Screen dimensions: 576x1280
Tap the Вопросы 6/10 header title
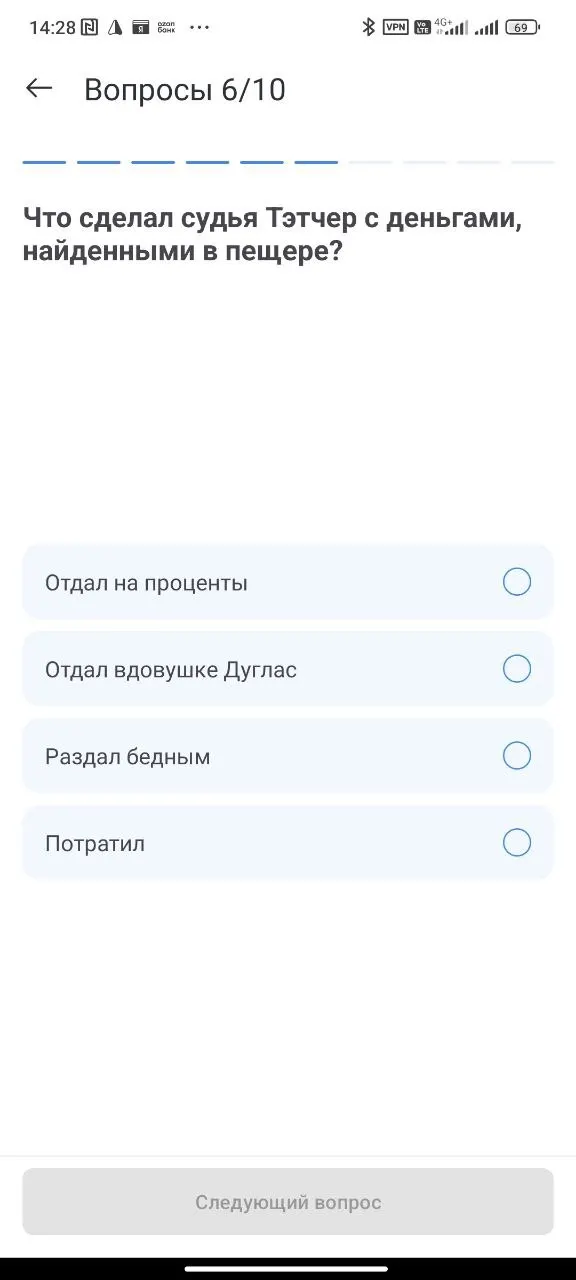pos(185,90)
